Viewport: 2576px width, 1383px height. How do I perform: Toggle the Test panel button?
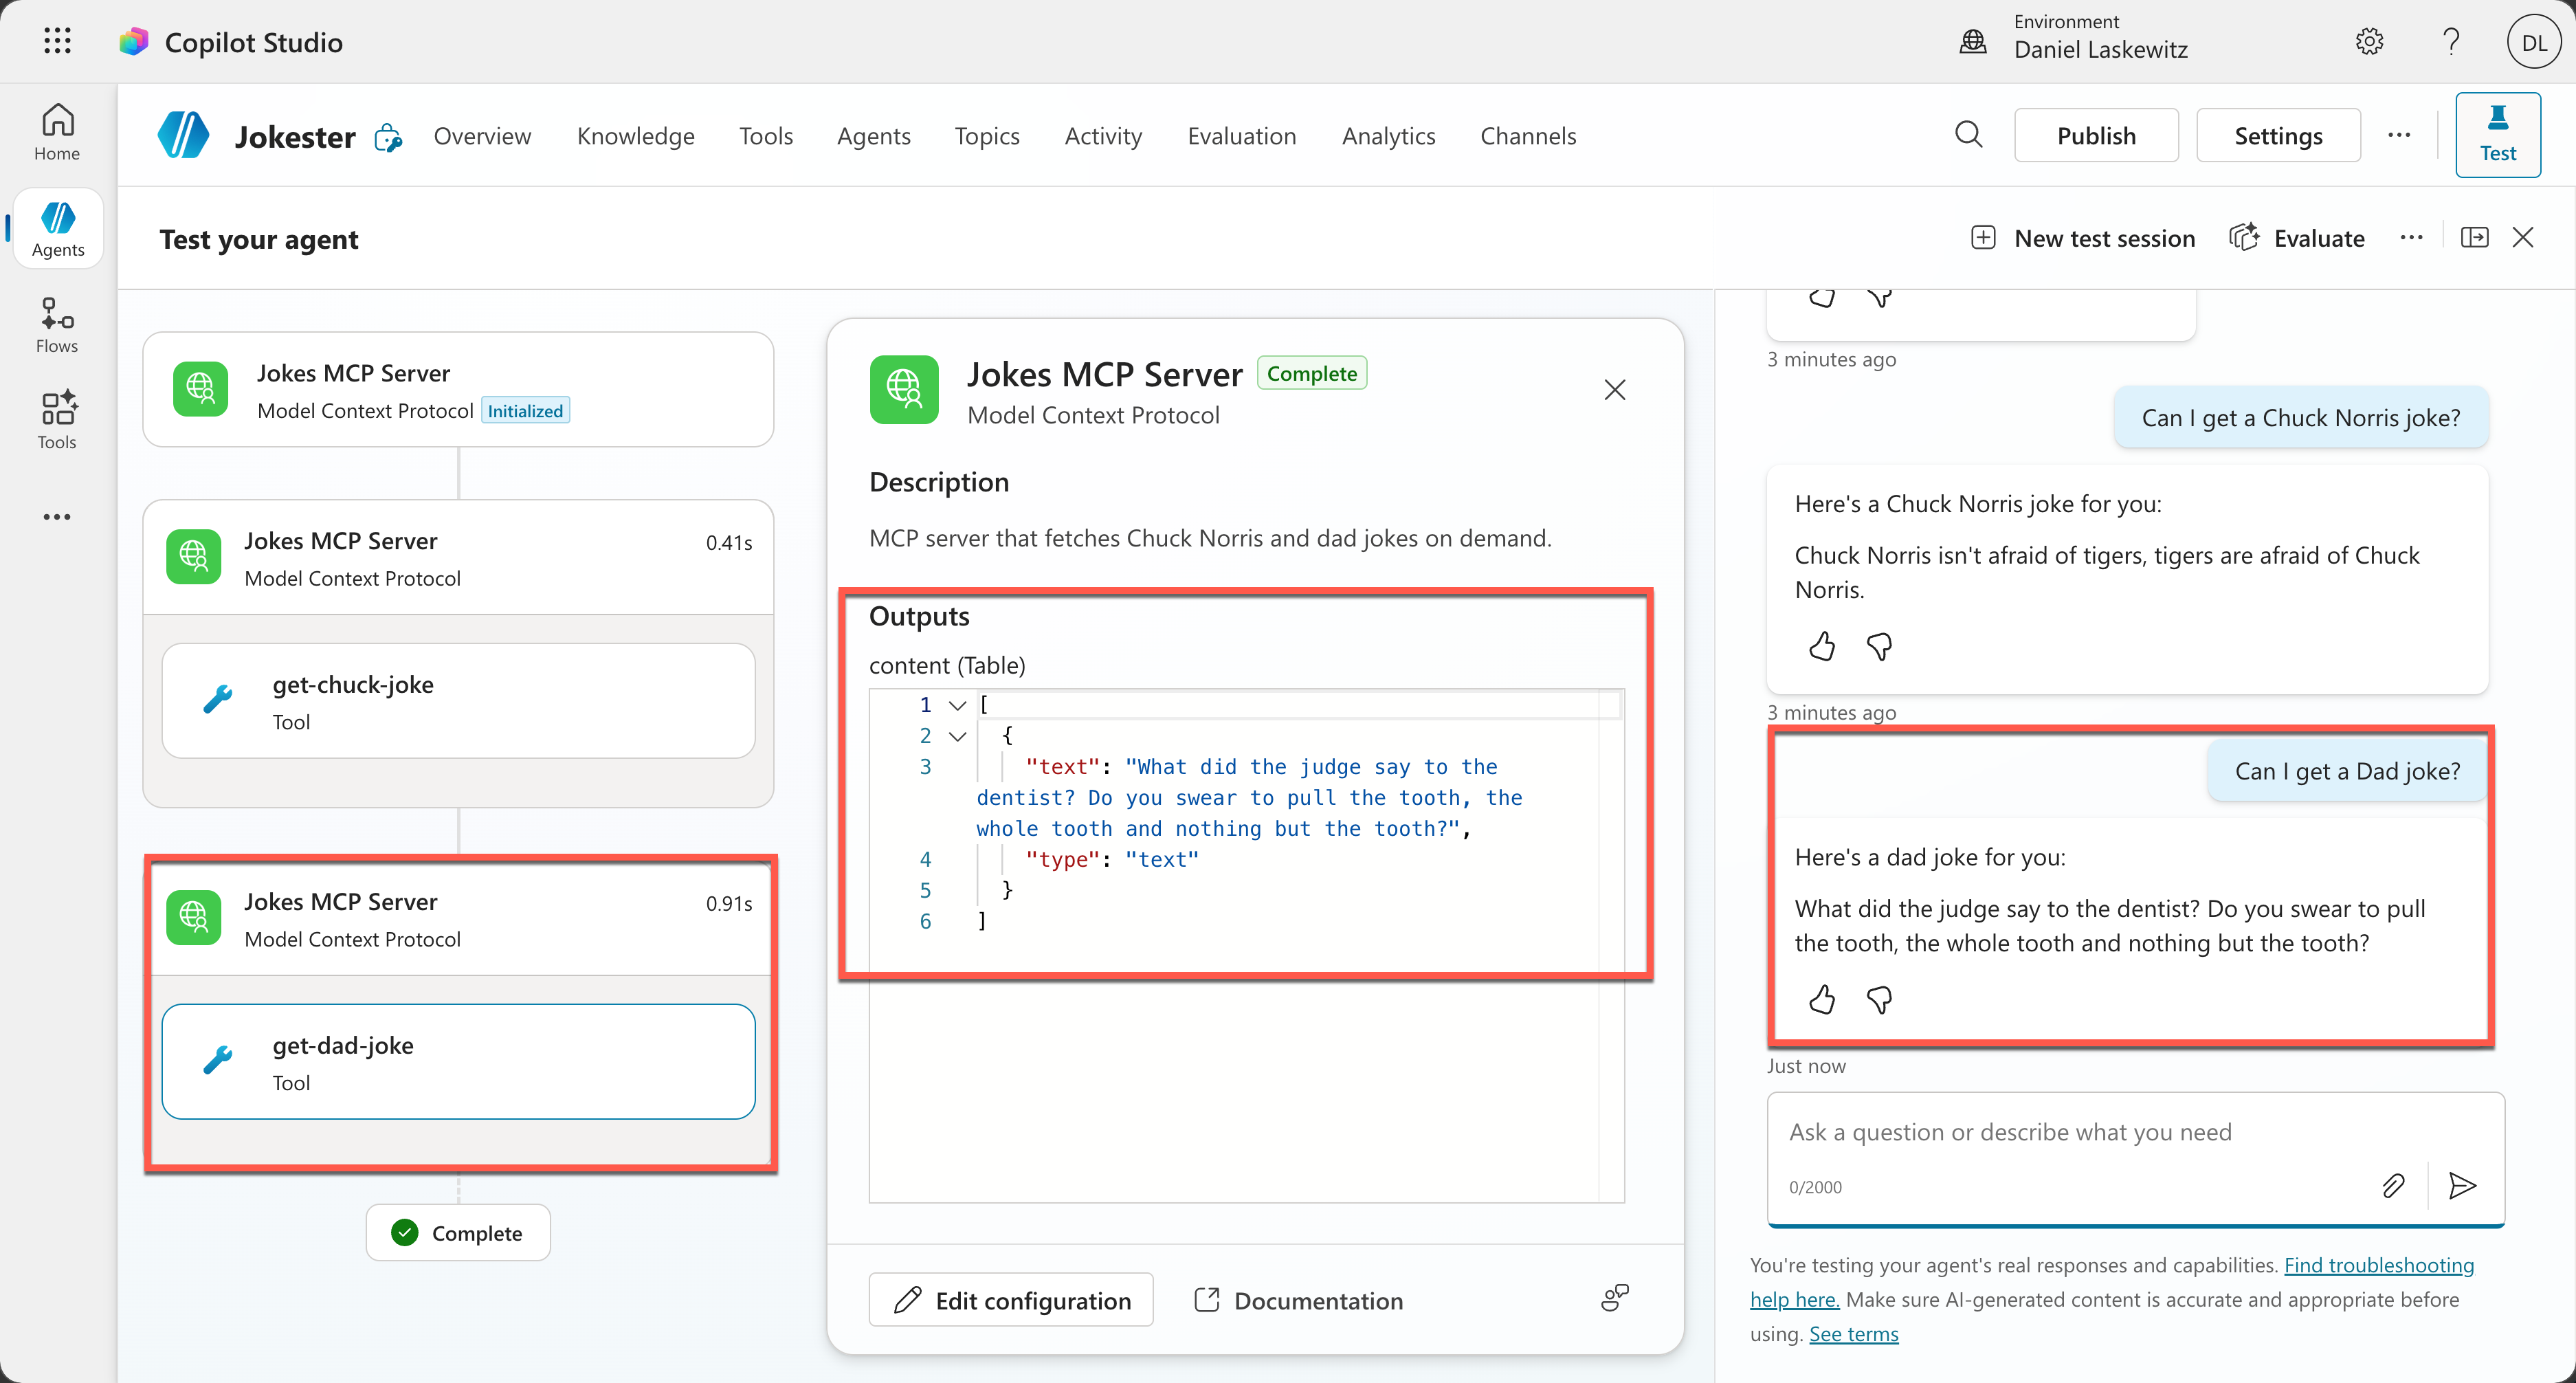2497,135
